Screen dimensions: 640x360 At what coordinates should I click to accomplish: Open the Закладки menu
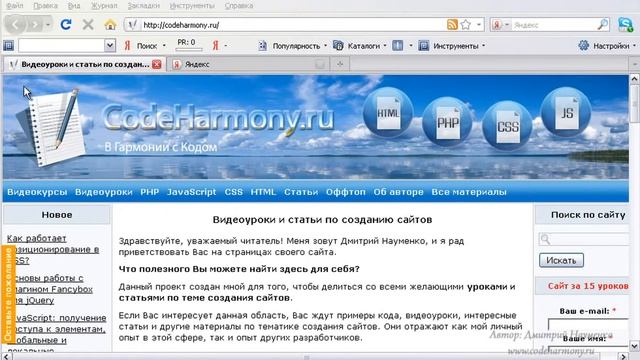click(x=143, y=6)
